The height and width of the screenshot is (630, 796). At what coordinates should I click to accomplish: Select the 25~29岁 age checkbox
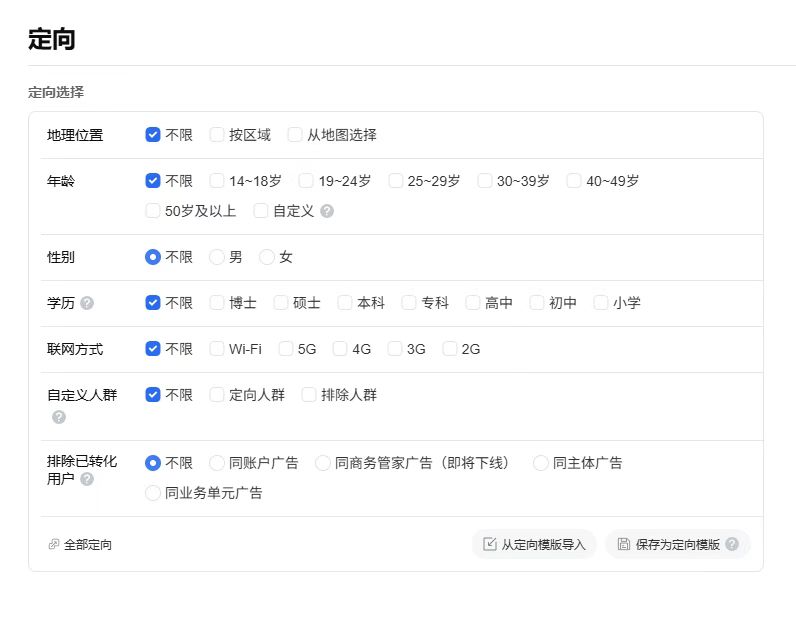pos(395,181)
